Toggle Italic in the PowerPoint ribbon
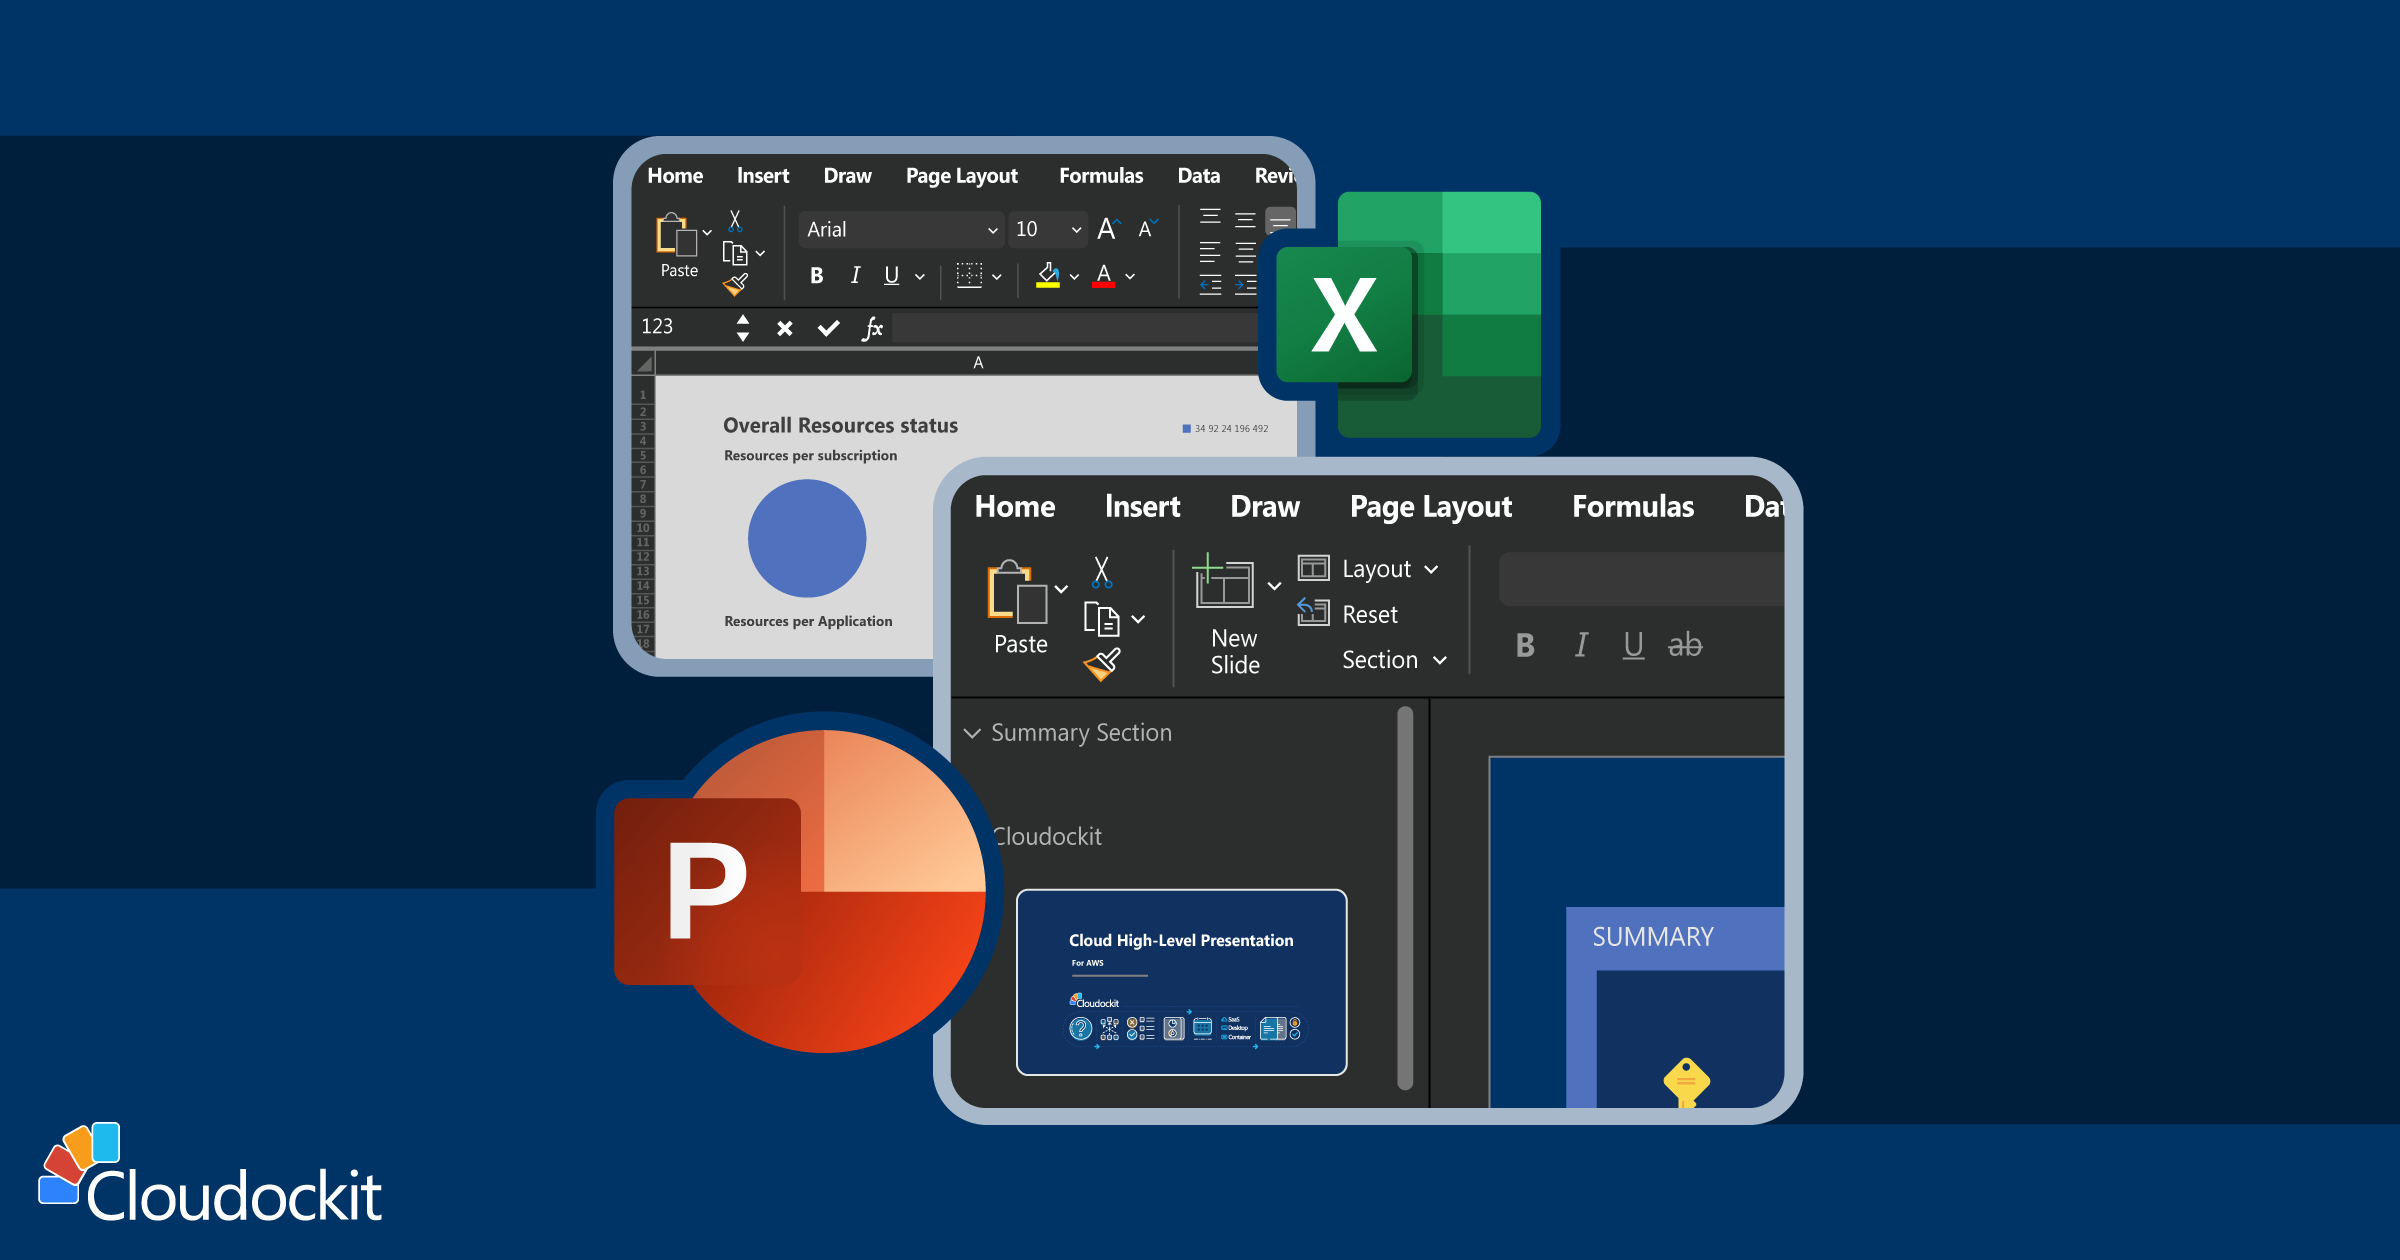This screenshot has width=2400, height=1260. (x=1581, y=646)
